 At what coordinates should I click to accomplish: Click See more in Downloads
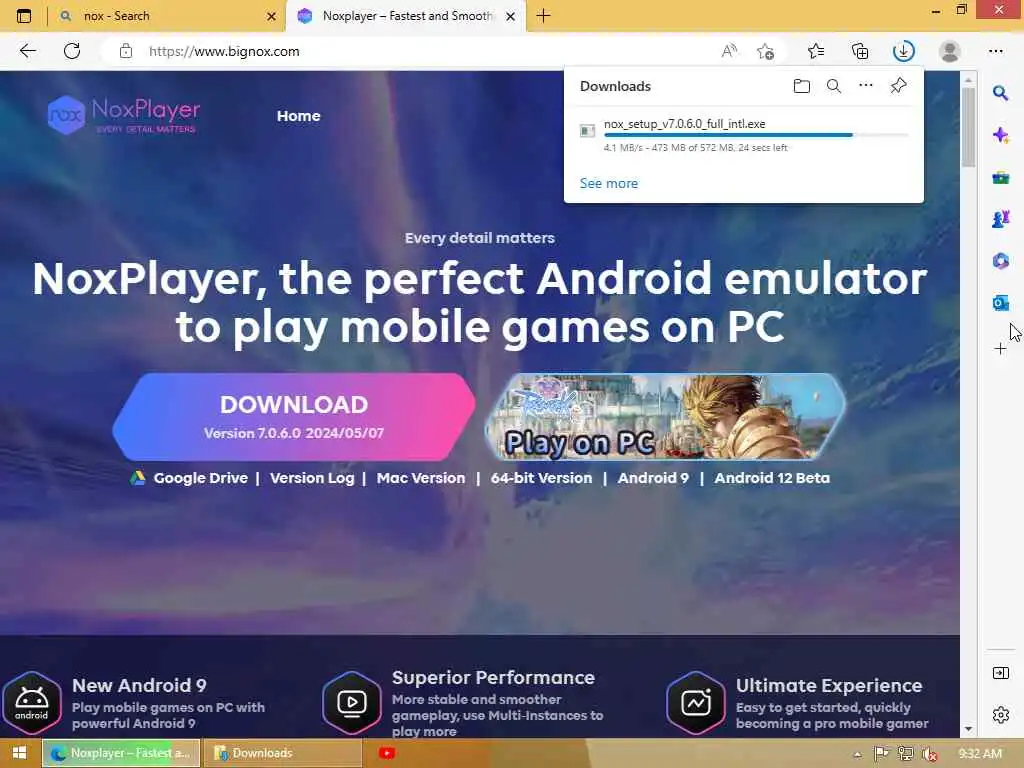pyautogui.click(x=609, y=184)
